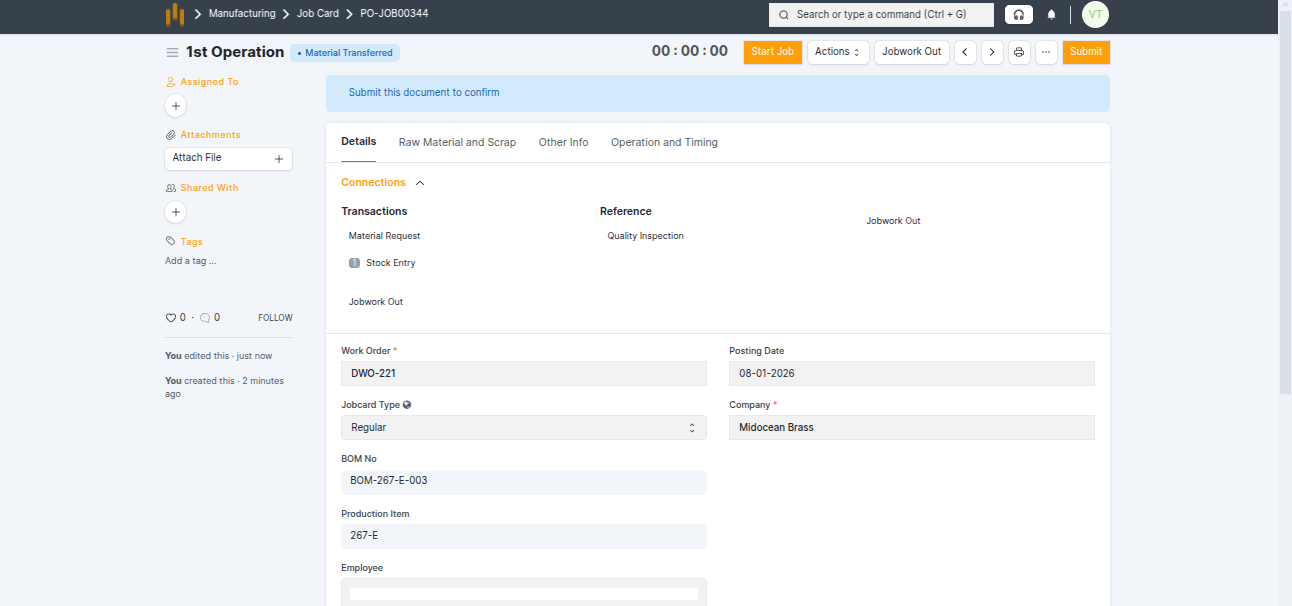The height and width of the screenshot is (606, 1292).
Task: Print this job card via printer icon
Action: 1019,52
